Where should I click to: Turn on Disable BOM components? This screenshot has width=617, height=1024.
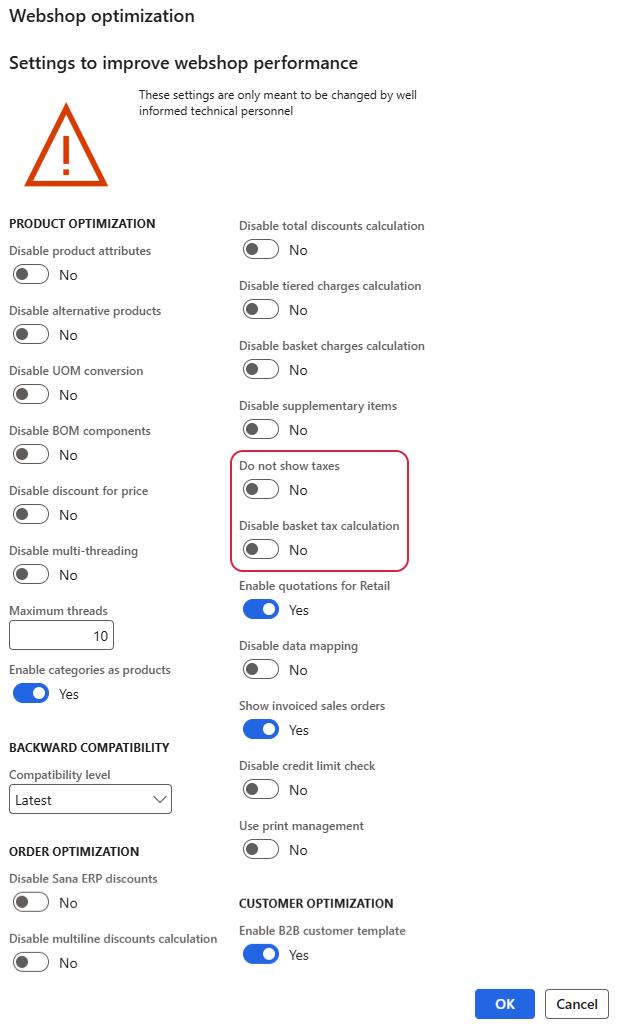[31, 454]
